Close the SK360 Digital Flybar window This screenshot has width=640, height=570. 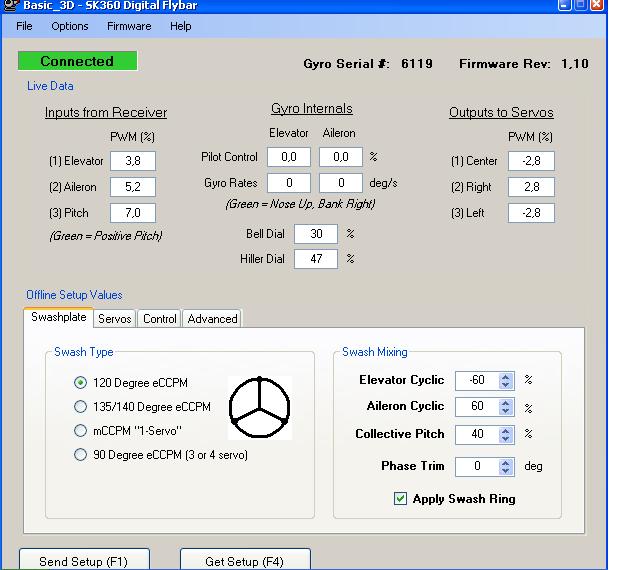597,5
